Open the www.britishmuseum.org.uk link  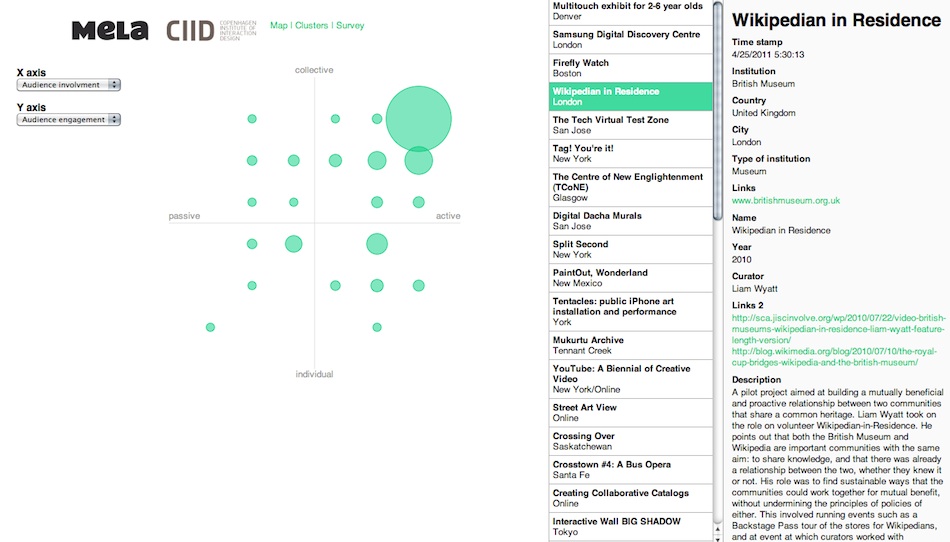(786, 200)
